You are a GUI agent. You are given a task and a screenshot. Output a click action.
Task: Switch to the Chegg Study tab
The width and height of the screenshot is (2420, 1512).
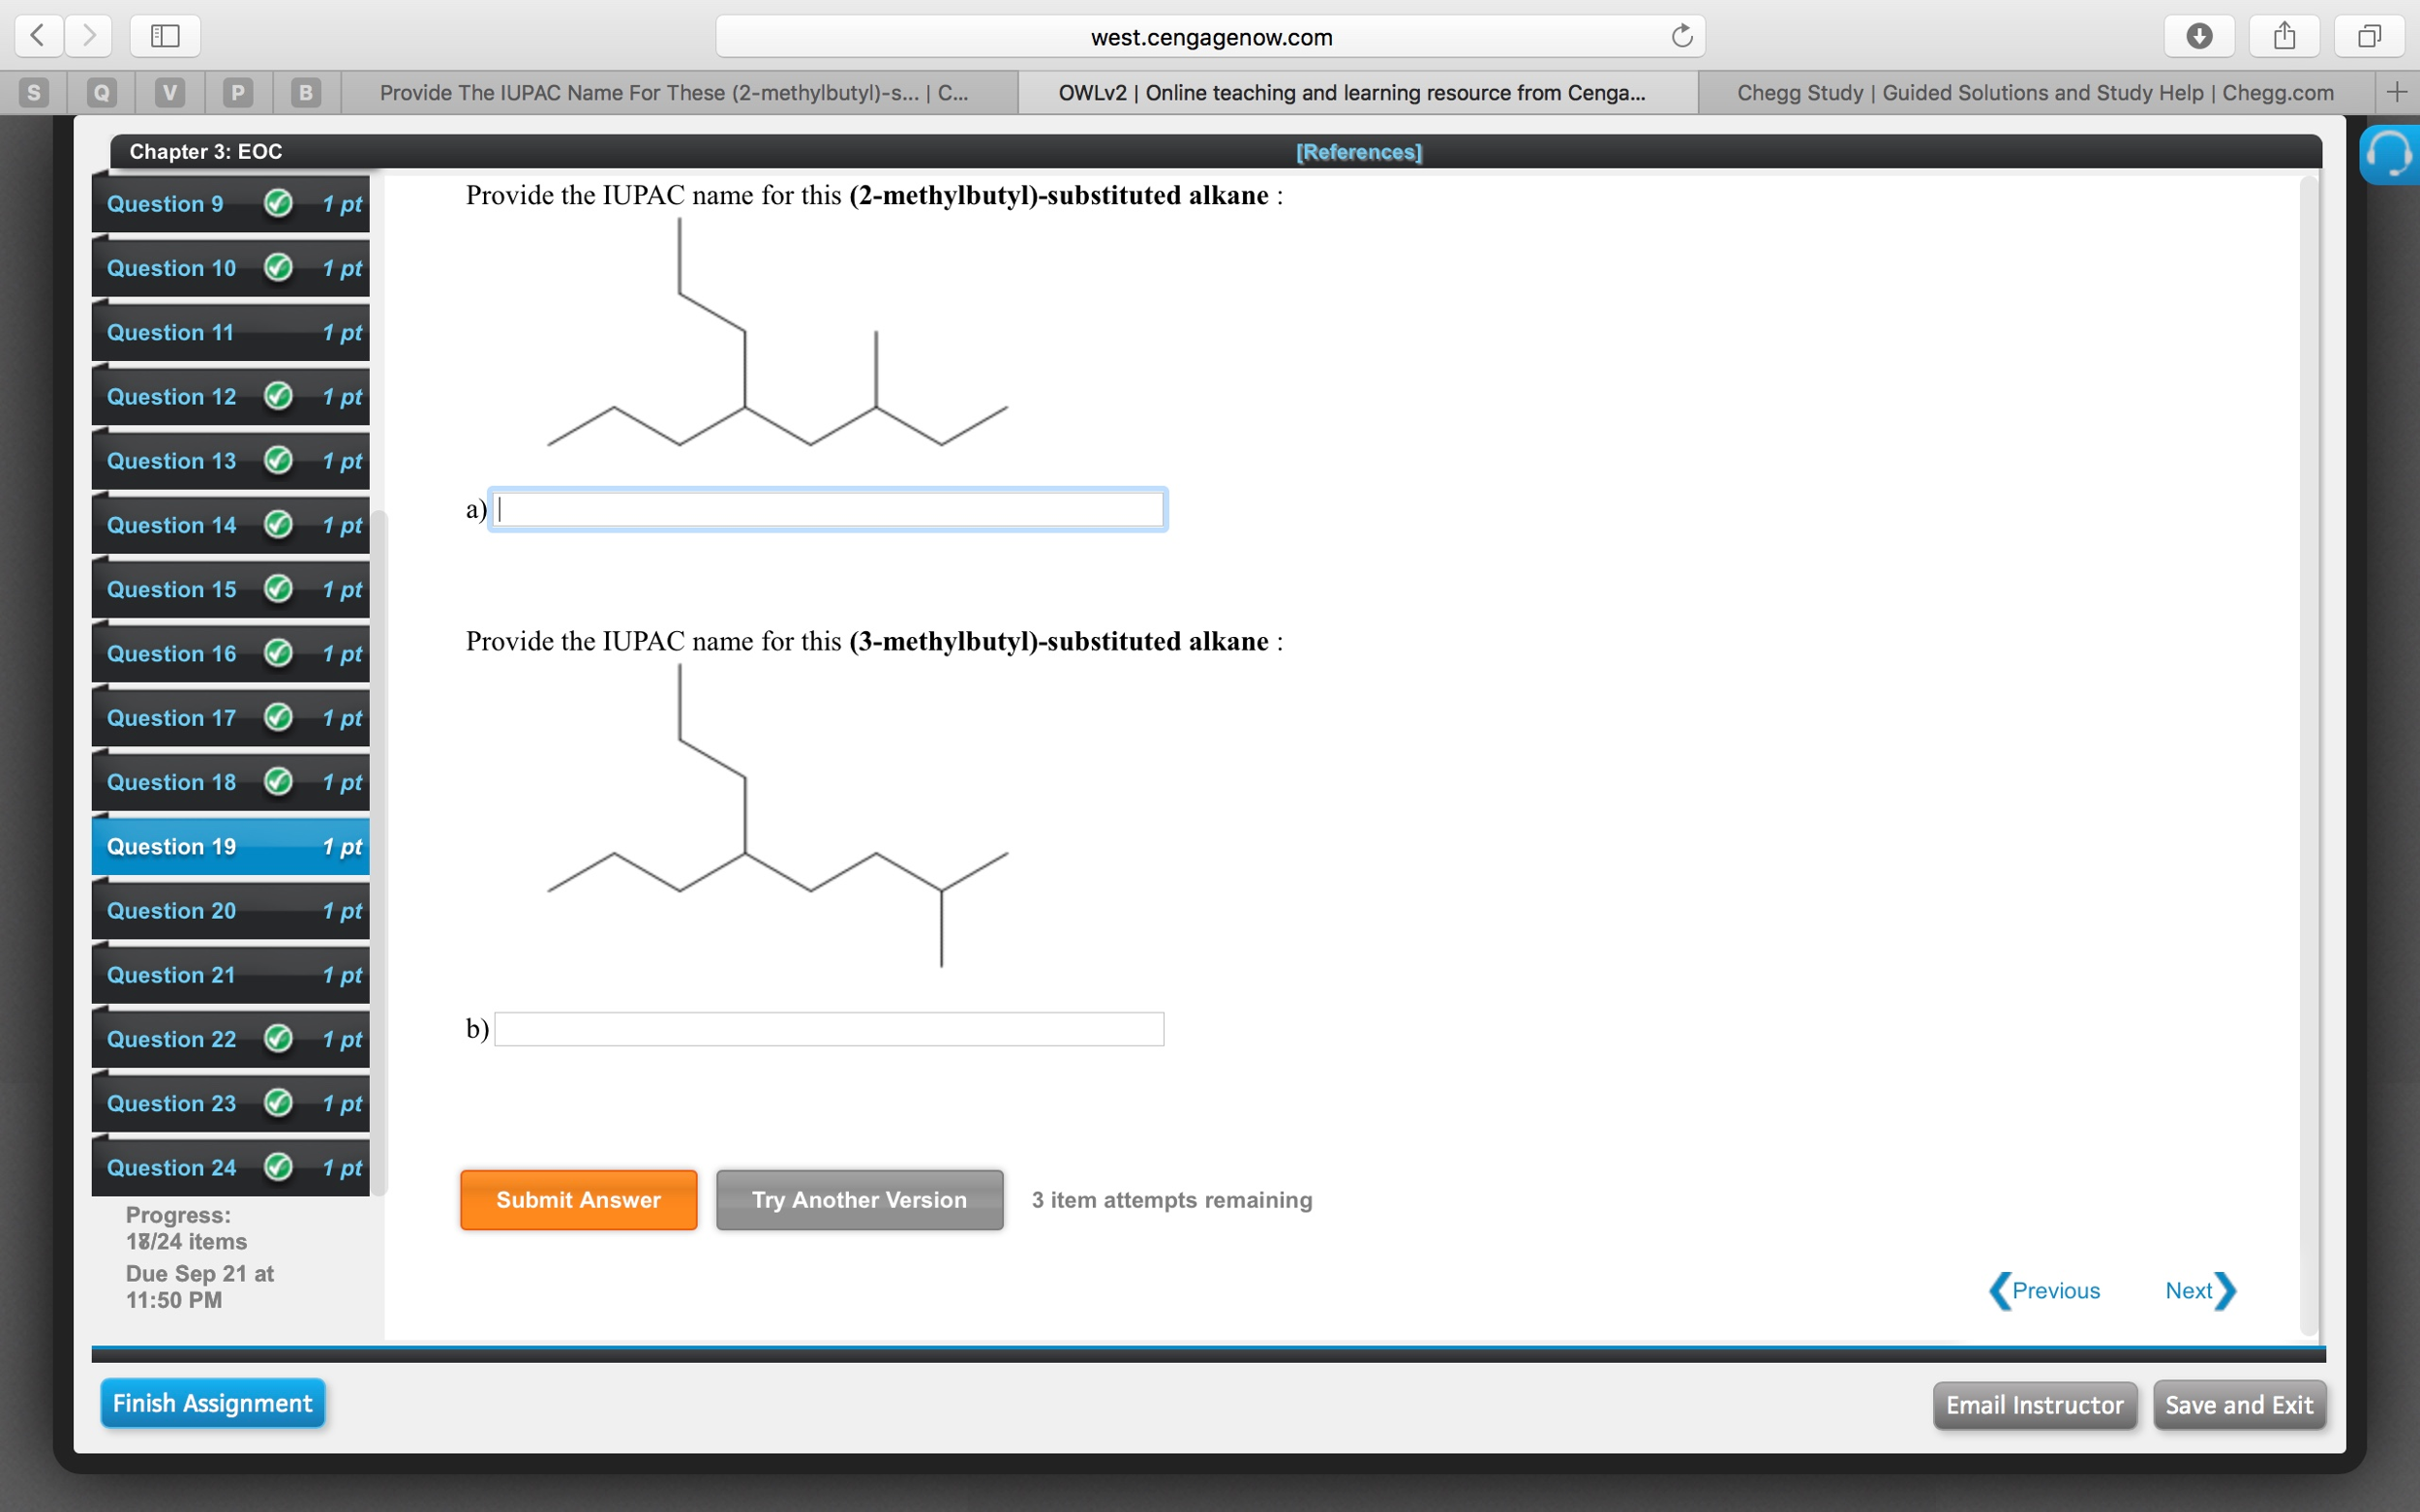(x=2035, y=92)
